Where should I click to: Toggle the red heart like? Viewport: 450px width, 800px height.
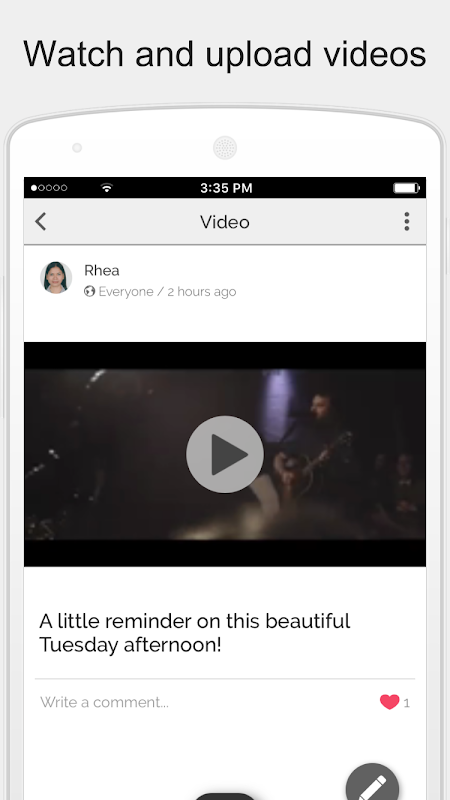point(389,703)
